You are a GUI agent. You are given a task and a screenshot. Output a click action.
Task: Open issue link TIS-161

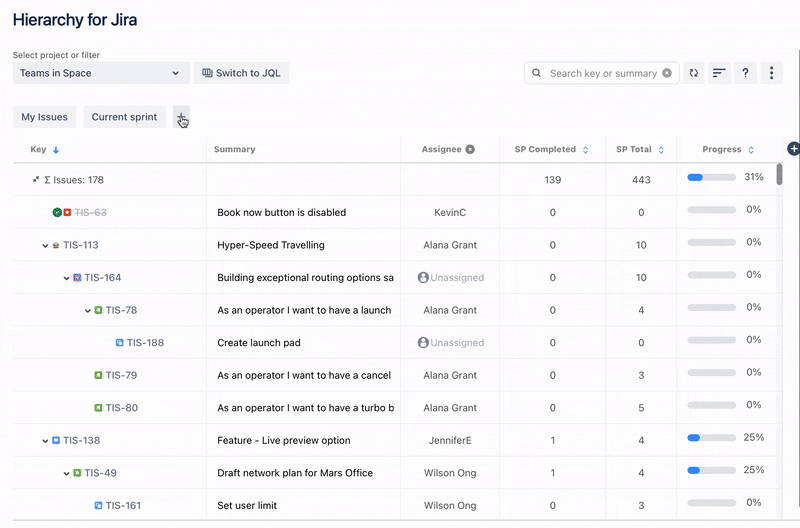coord(123,506)
